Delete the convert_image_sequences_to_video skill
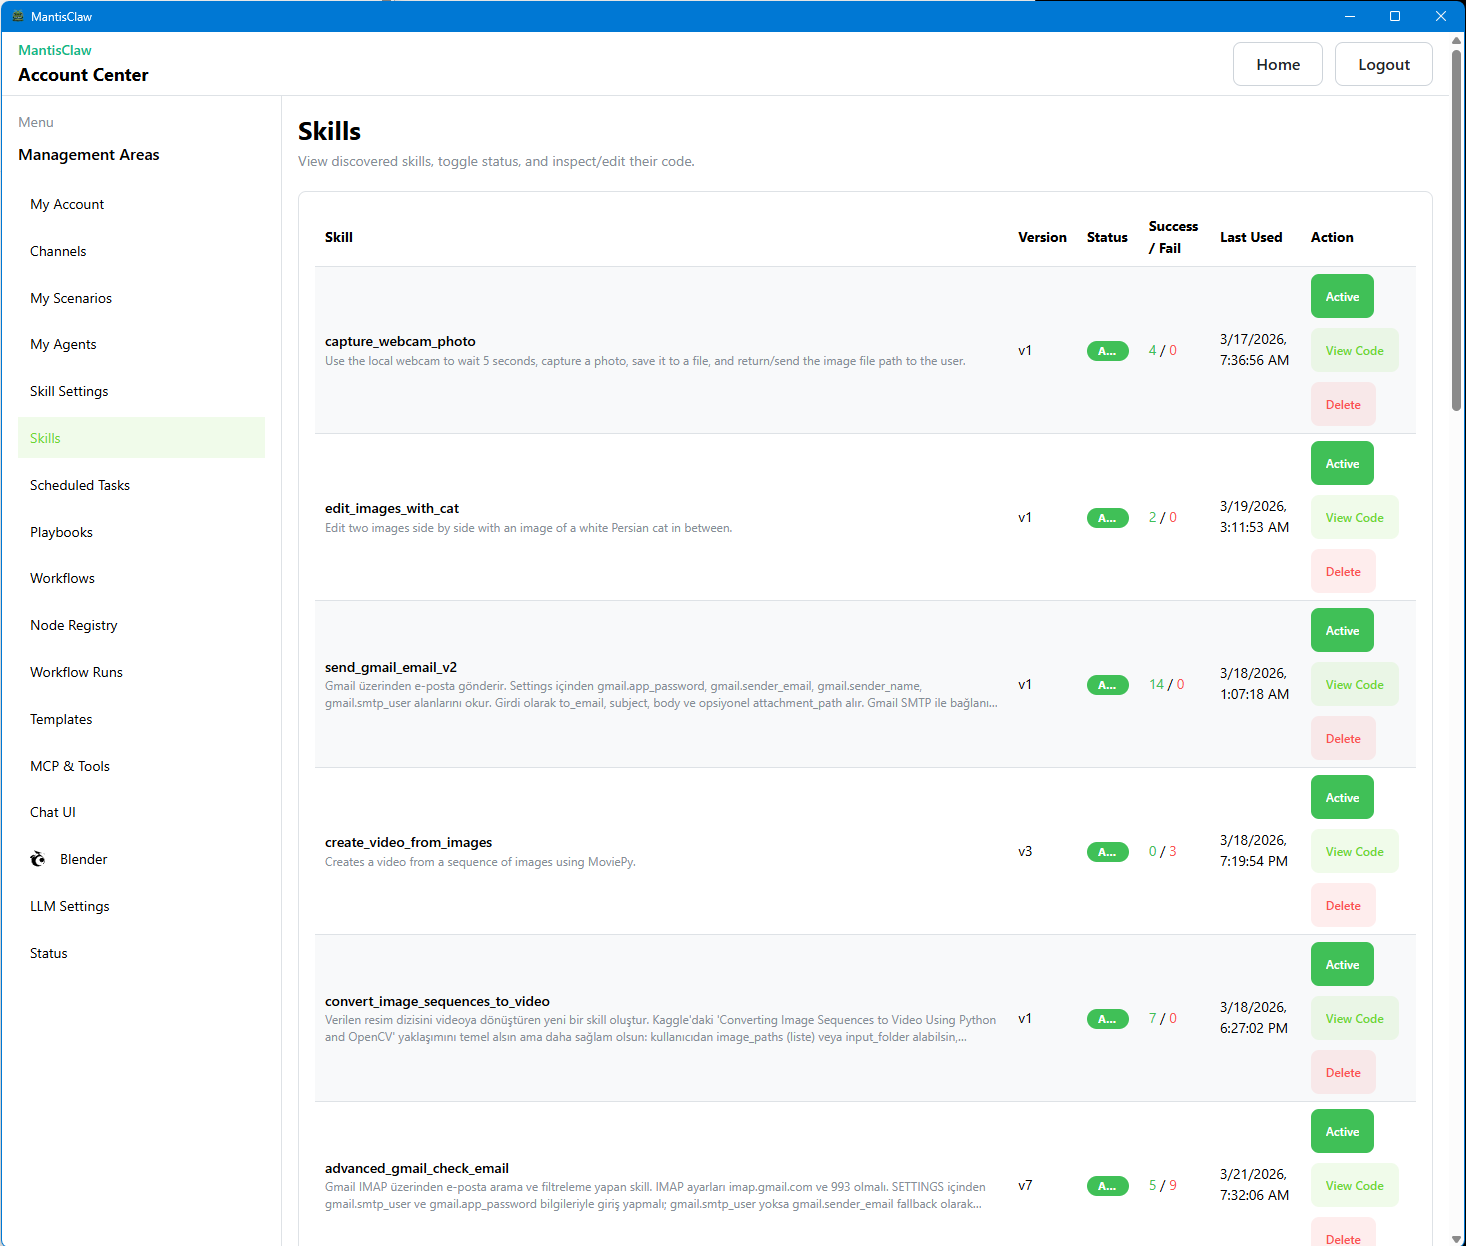 coord(1342,1073)
